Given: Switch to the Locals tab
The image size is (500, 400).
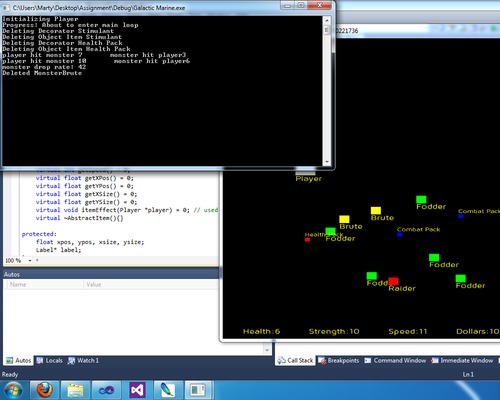Looking at the screenshot, I should click(49, 360).
